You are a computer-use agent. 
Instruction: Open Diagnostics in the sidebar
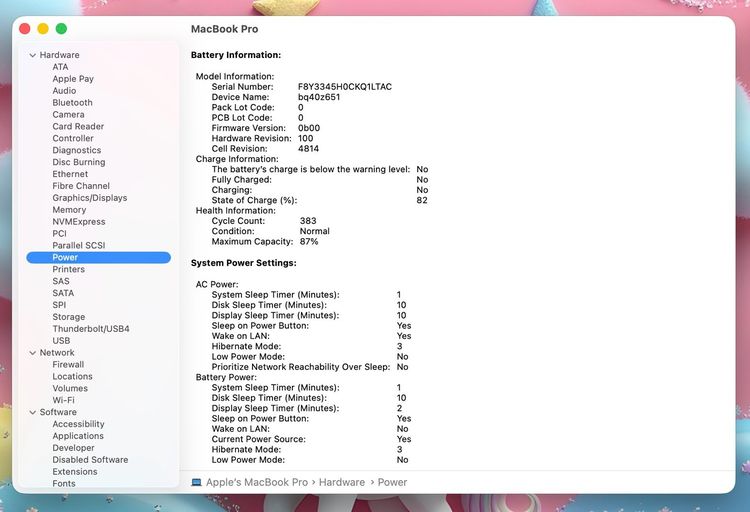pos(77,150)
